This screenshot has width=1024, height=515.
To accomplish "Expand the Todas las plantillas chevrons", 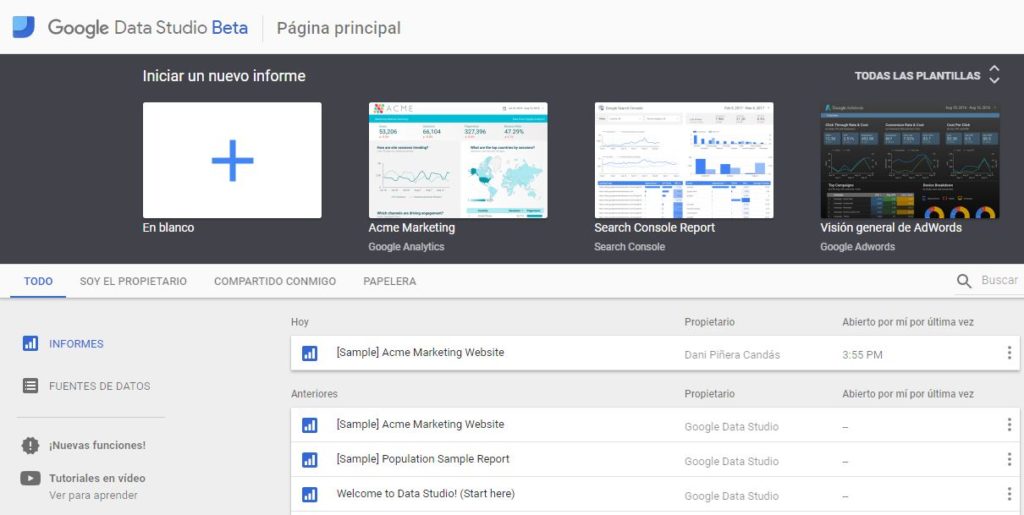I will (994, 74).
